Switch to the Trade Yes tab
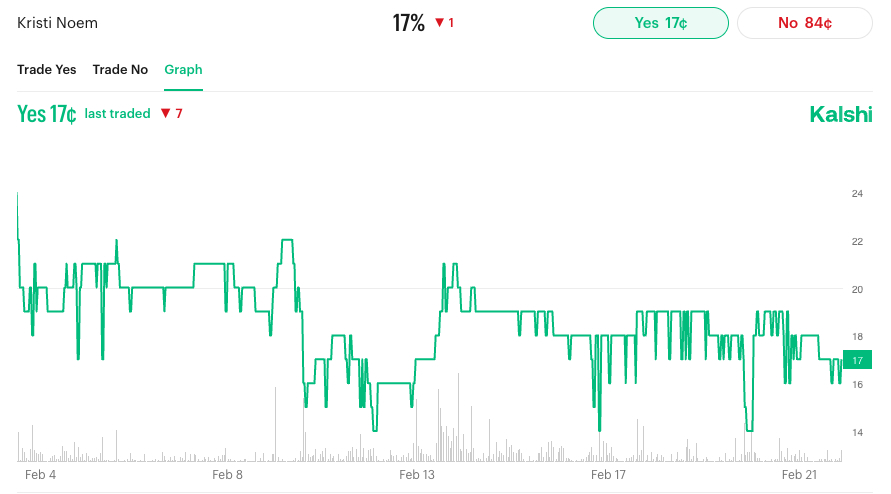This screenshot has width=891, height=494. click(x=46, y=69)
